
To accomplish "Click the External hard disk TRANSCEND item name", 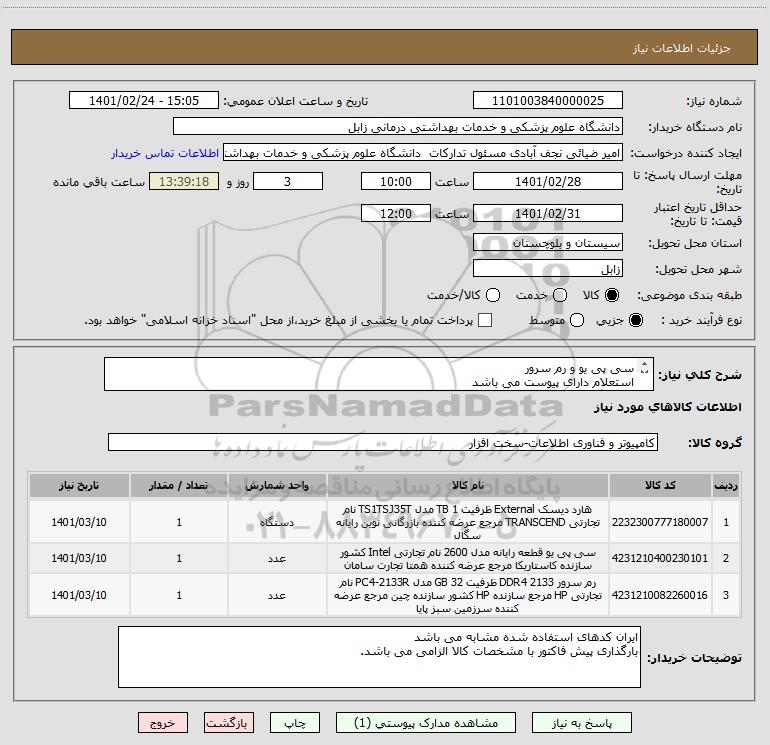I will click(468, 522).
